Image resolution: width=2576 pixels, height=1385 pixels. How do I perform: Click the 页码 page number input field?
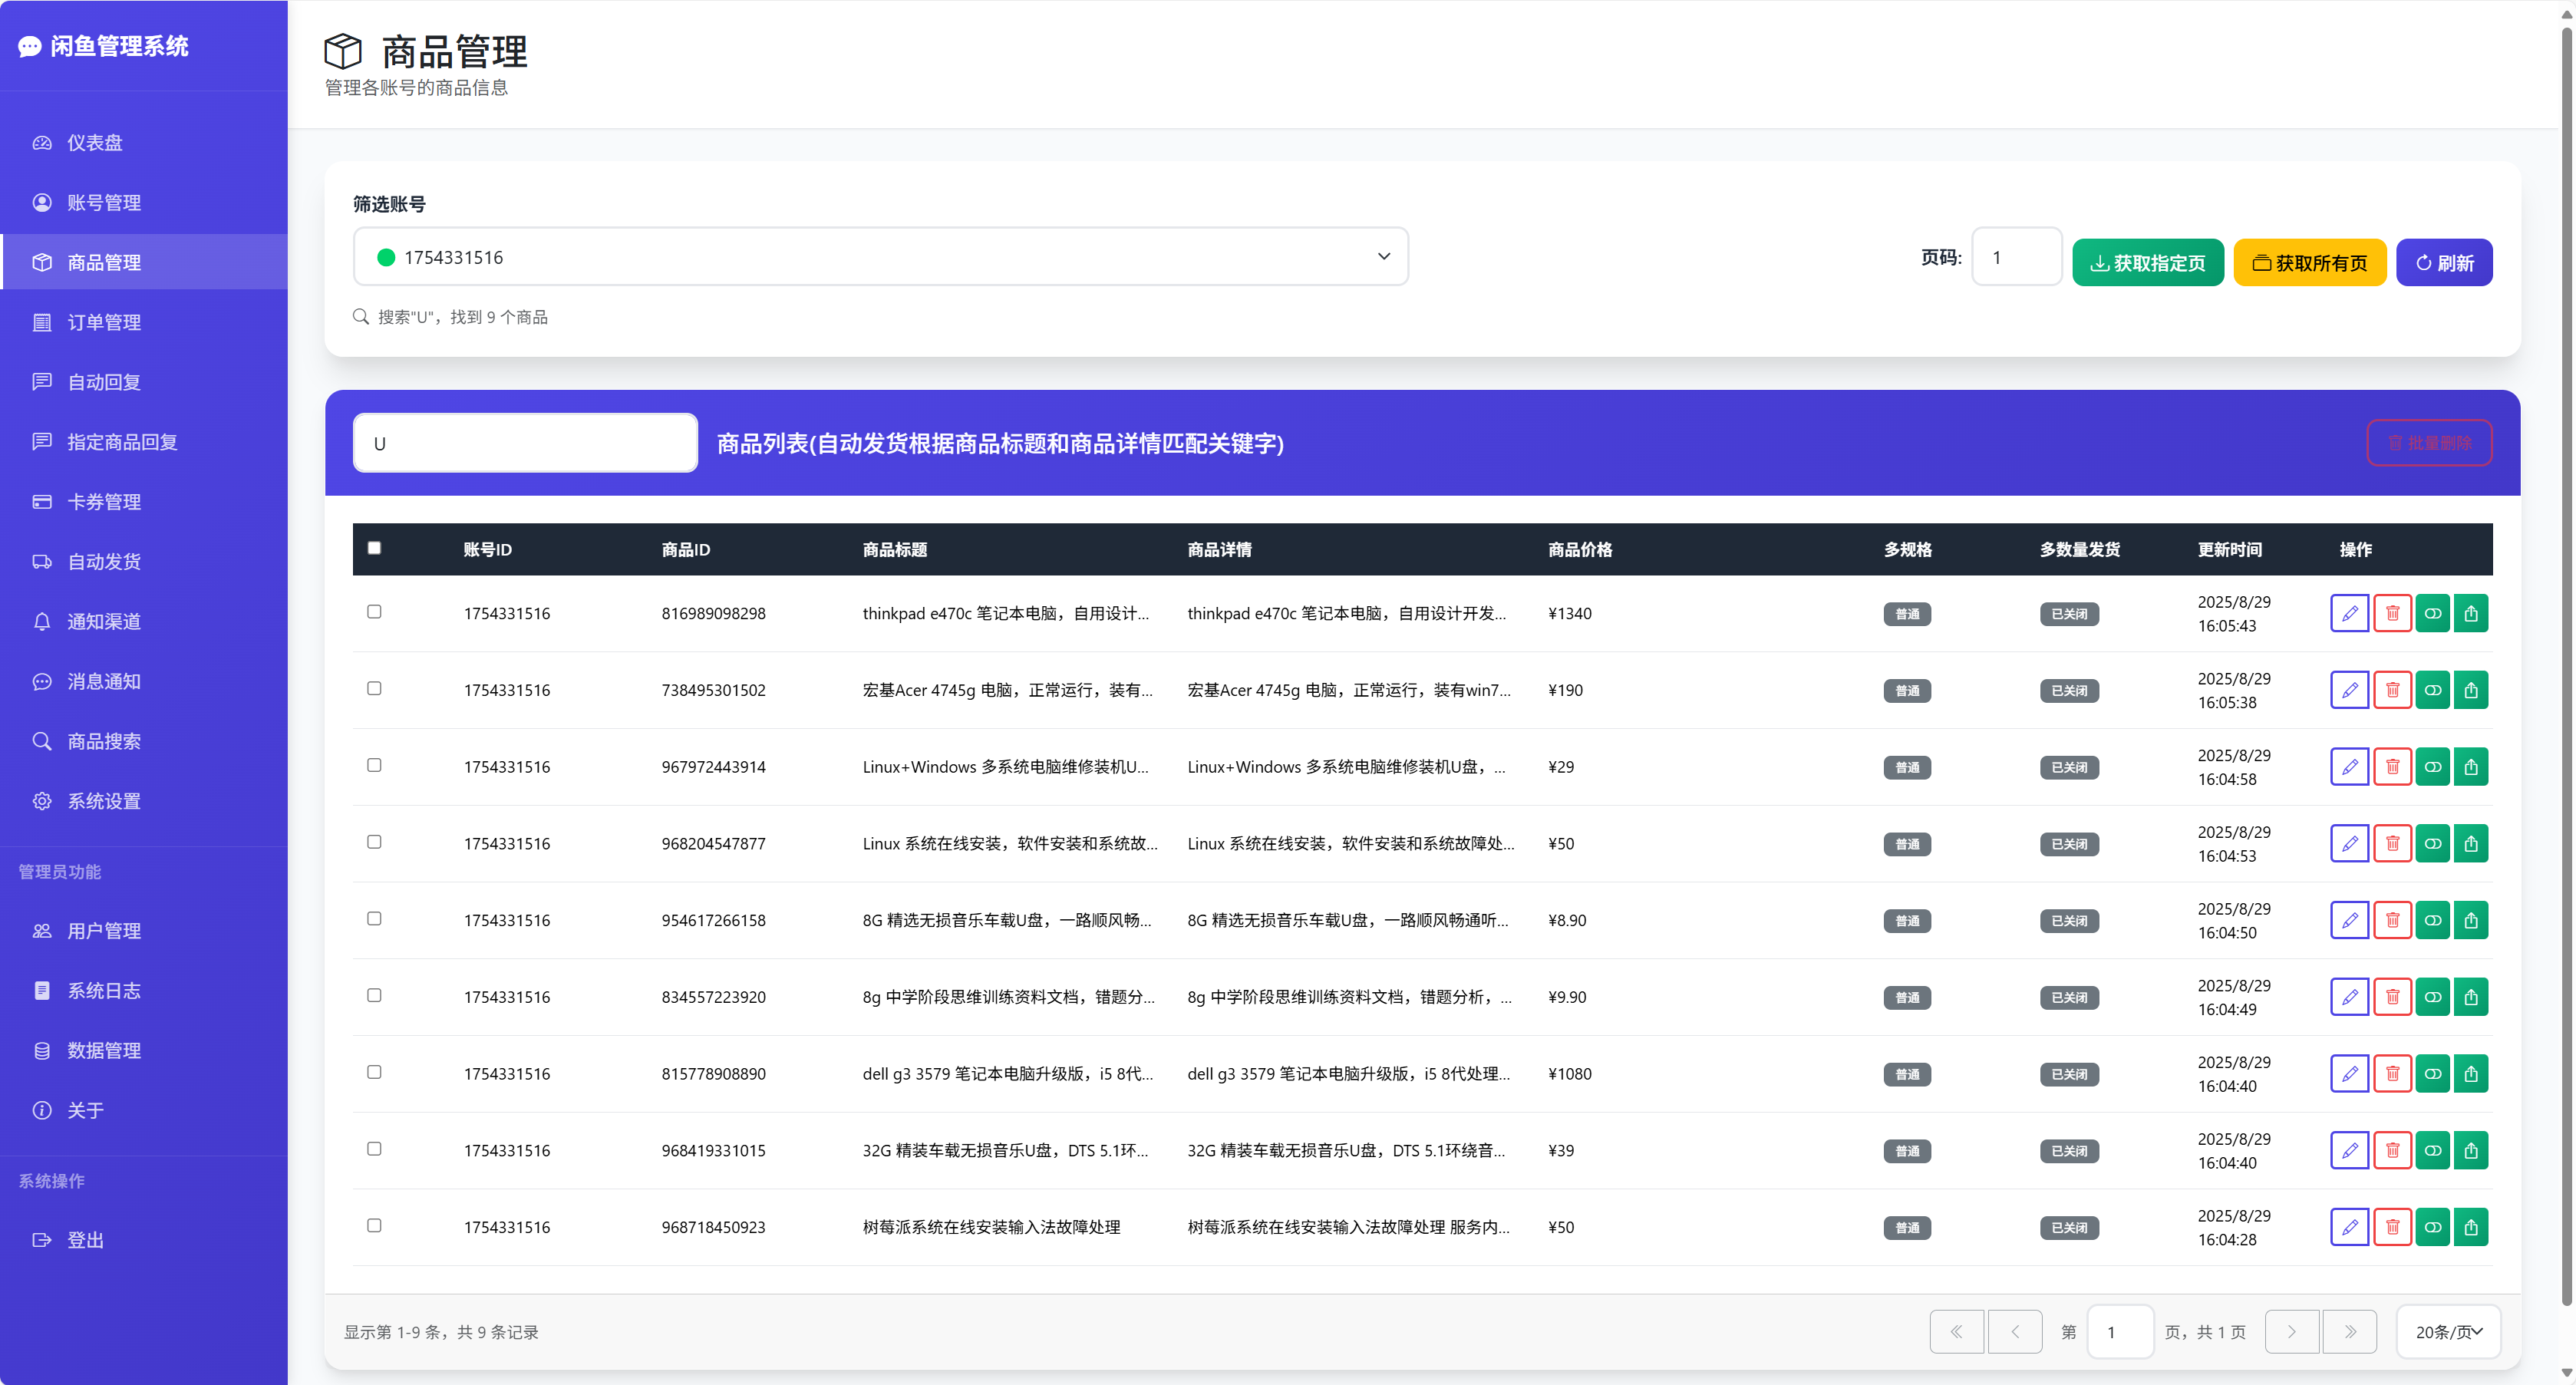click(2016, 257)
